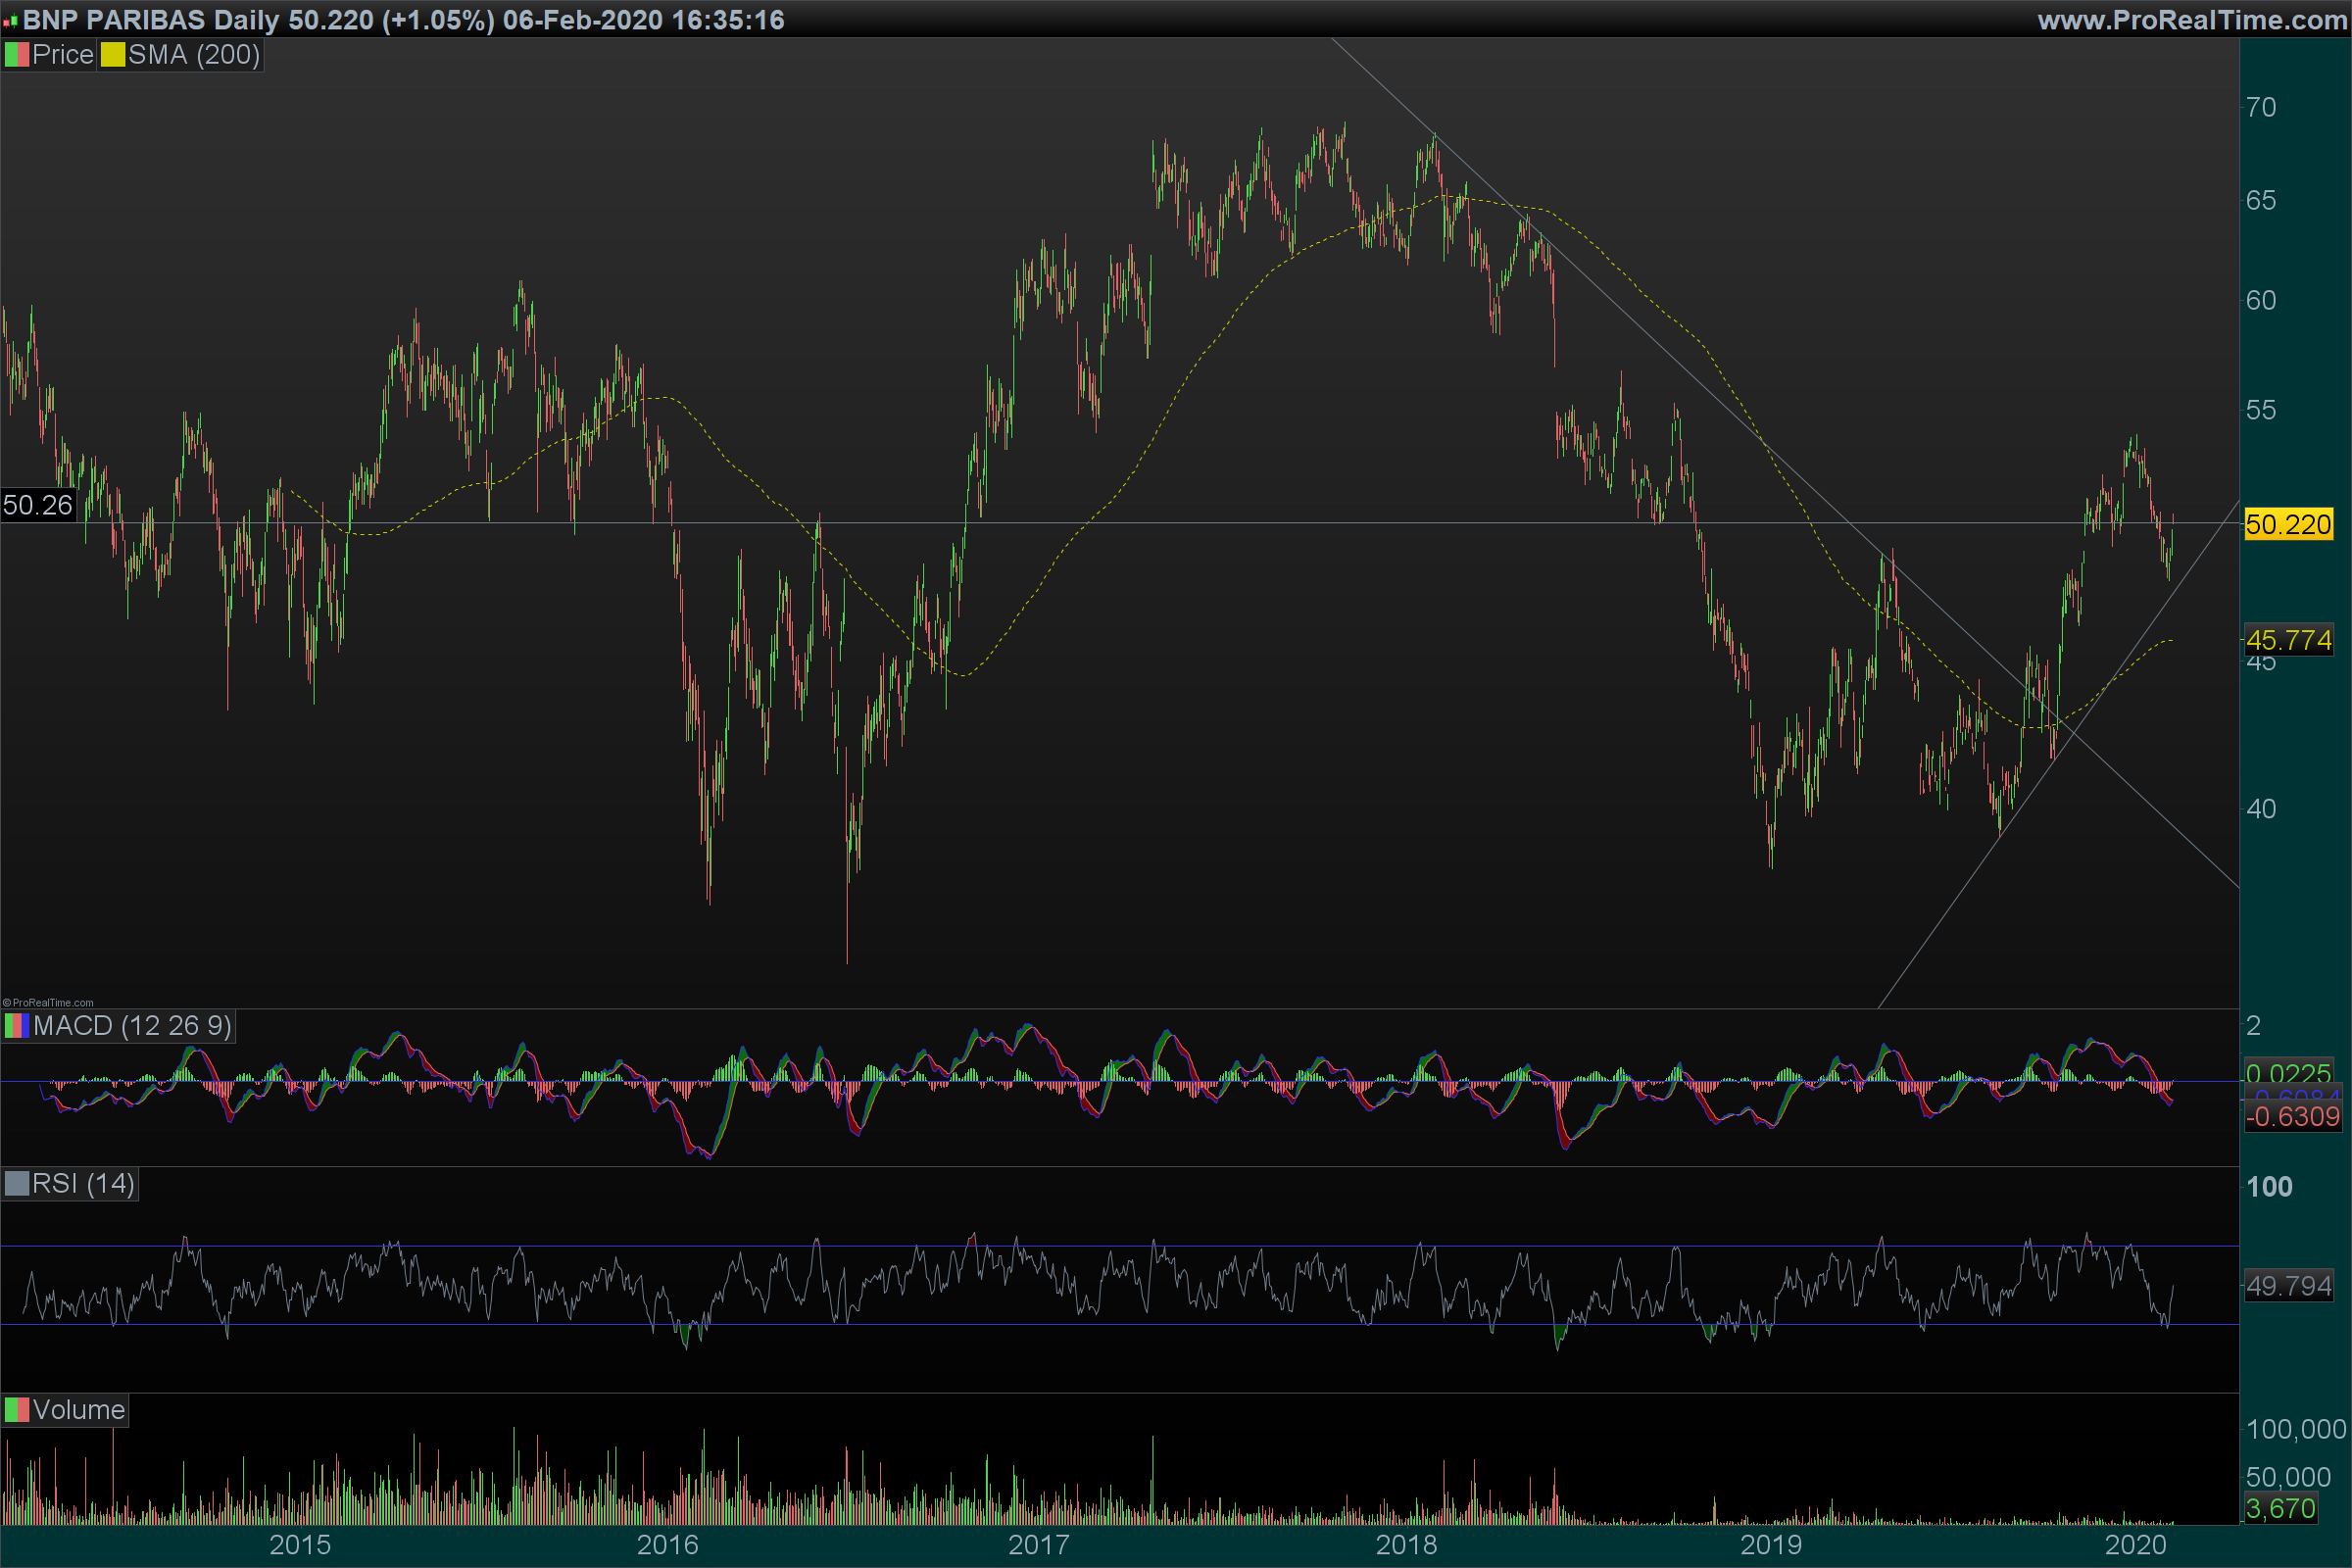Click the Volume panel red-green legend icon
Viewport: 2352px width, 1568px height.
(x=17, y=1410)
